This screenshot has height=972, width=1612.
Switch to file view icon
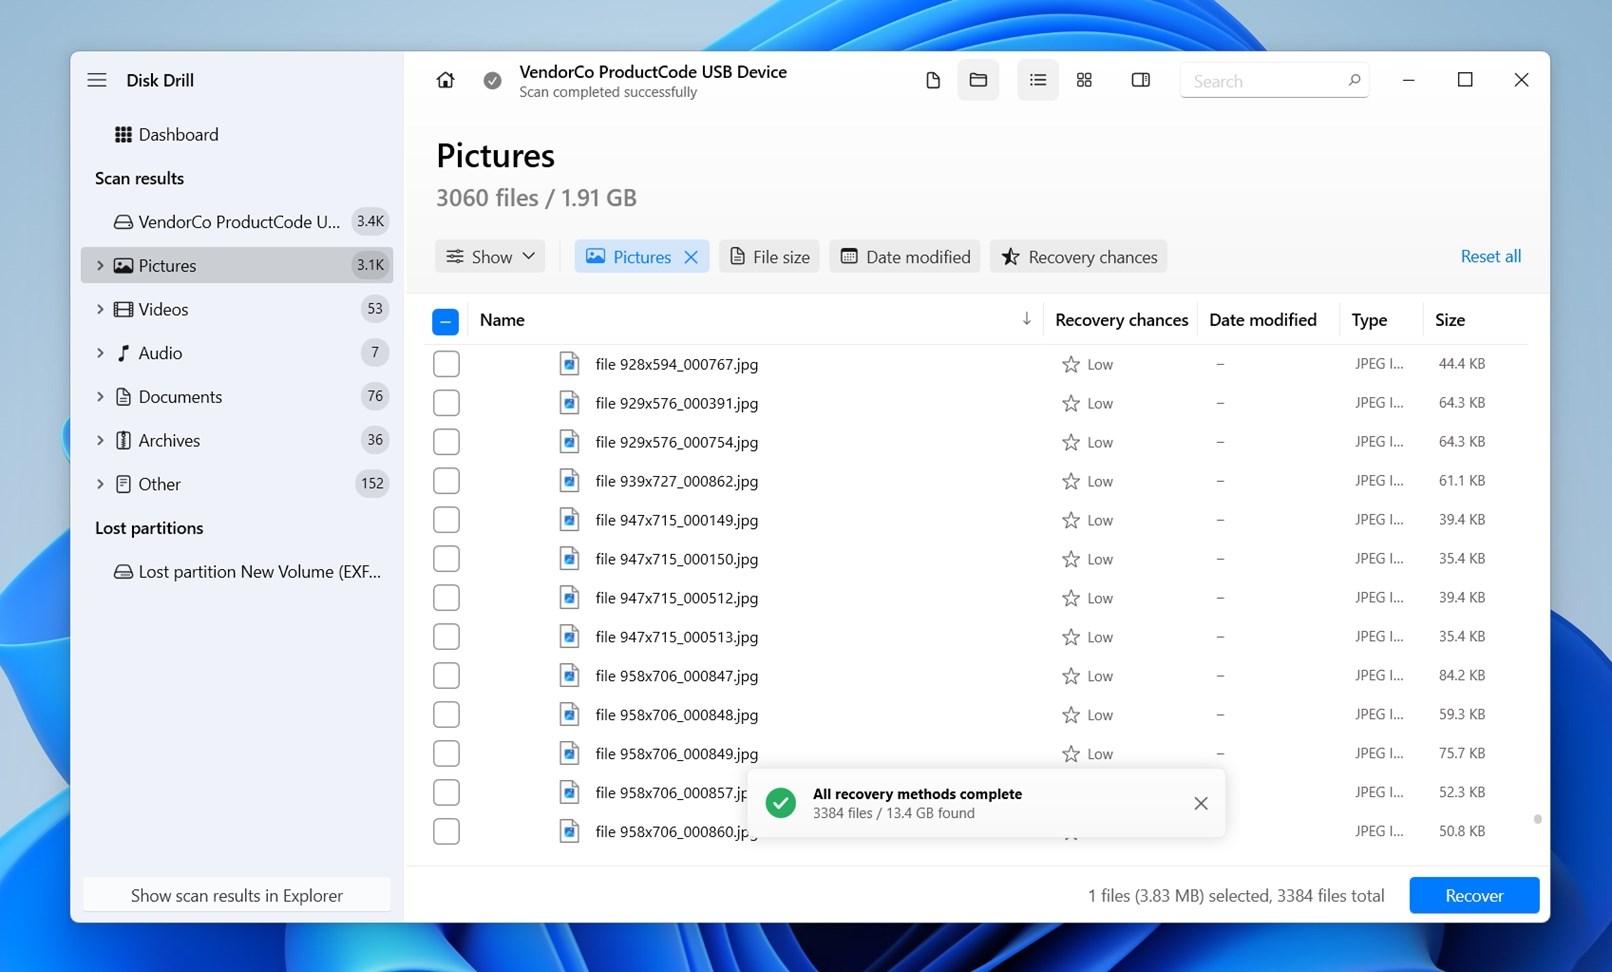pos(932,80)
